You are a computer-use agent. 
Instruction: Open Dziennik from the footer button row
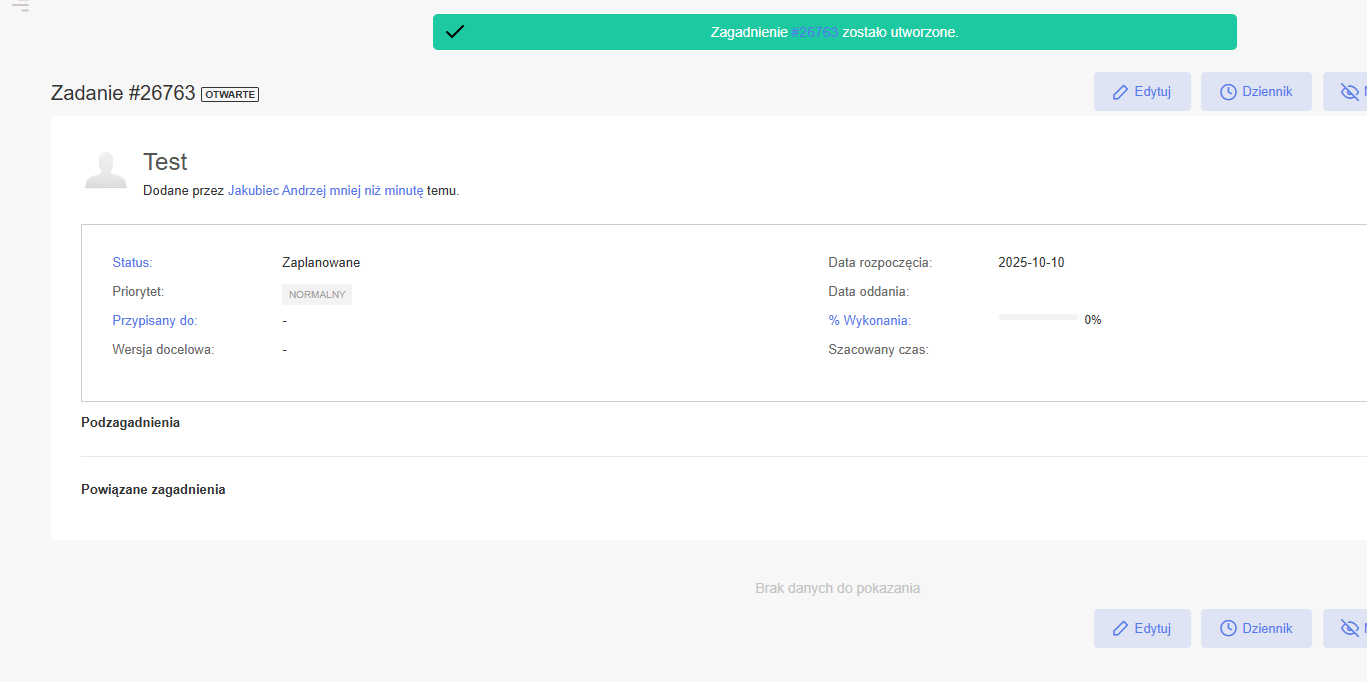coord(1256,628)
